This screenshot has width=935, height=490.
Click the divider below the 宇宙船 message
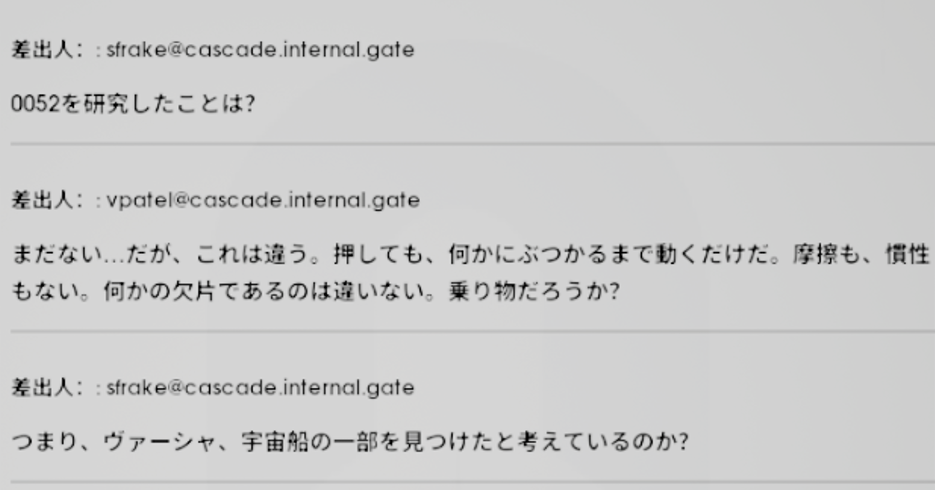[x=472, y=482]
